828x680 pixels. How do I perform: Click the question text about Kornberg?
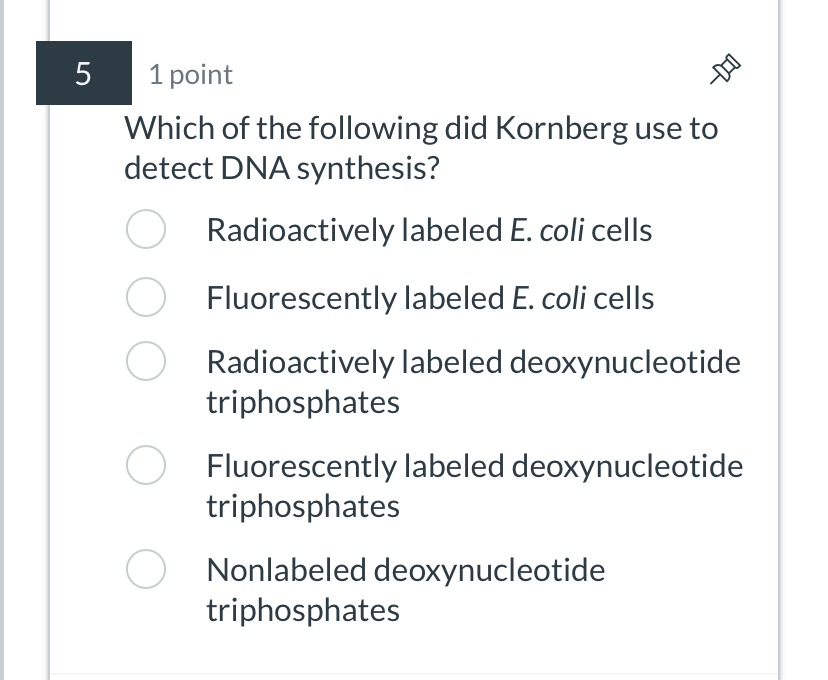(x=420, y=147)
